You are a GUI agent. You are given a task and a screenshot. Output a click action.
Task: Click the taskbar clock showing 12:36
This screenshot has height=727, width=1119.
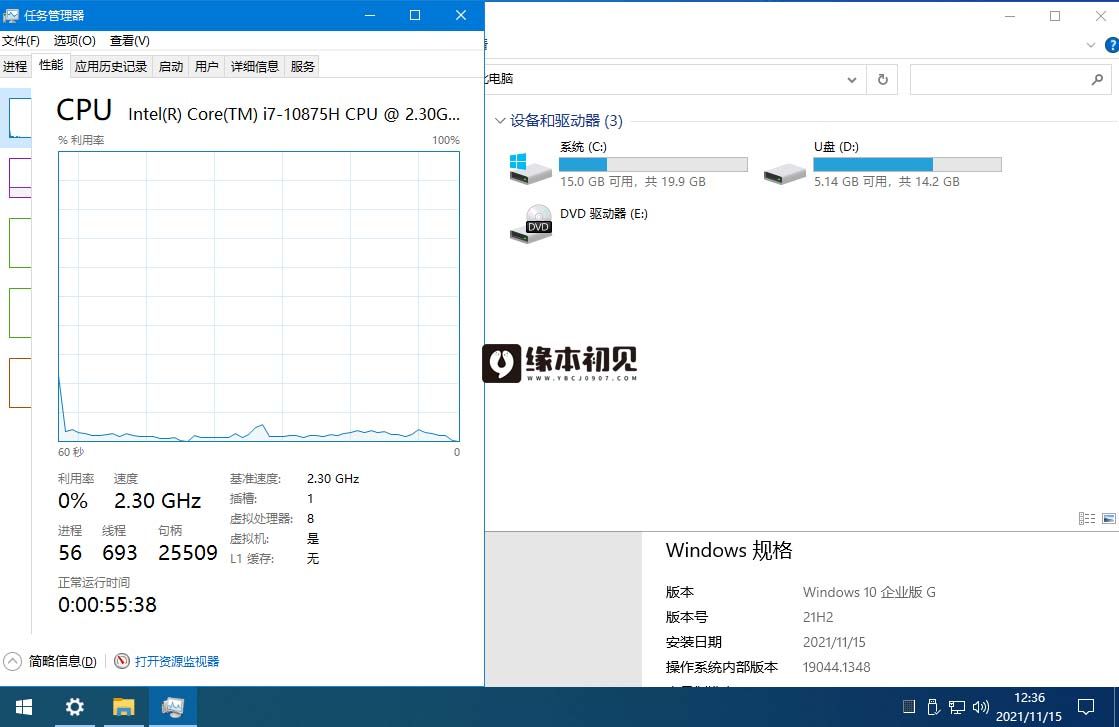pyautogui.click(x=1029, y=707)
